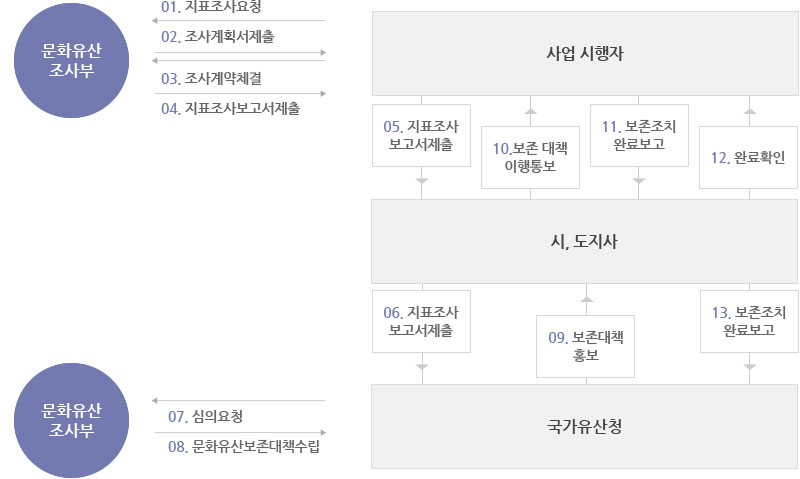Click the down arrowhead below step 13

pyautogui.click(x=749, y=367)
